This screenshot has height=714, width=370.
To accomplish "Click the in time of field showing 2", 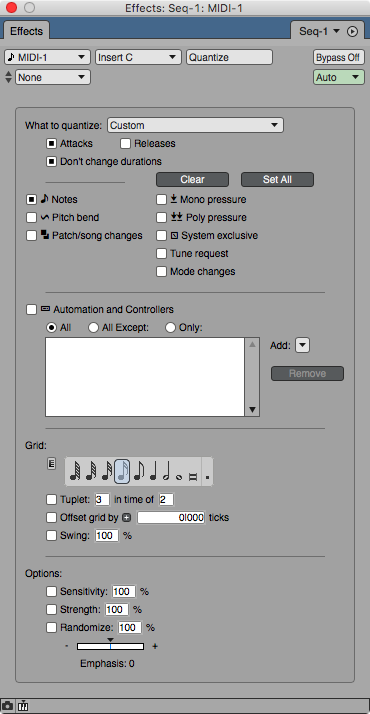I will [x=166, y=500].
